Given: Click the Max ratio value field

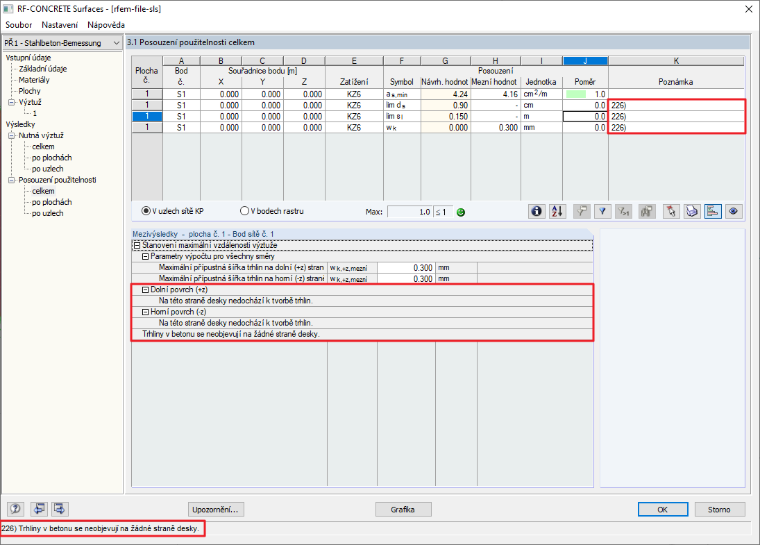Looking at the screenshot, I should [x=410, y=212].
